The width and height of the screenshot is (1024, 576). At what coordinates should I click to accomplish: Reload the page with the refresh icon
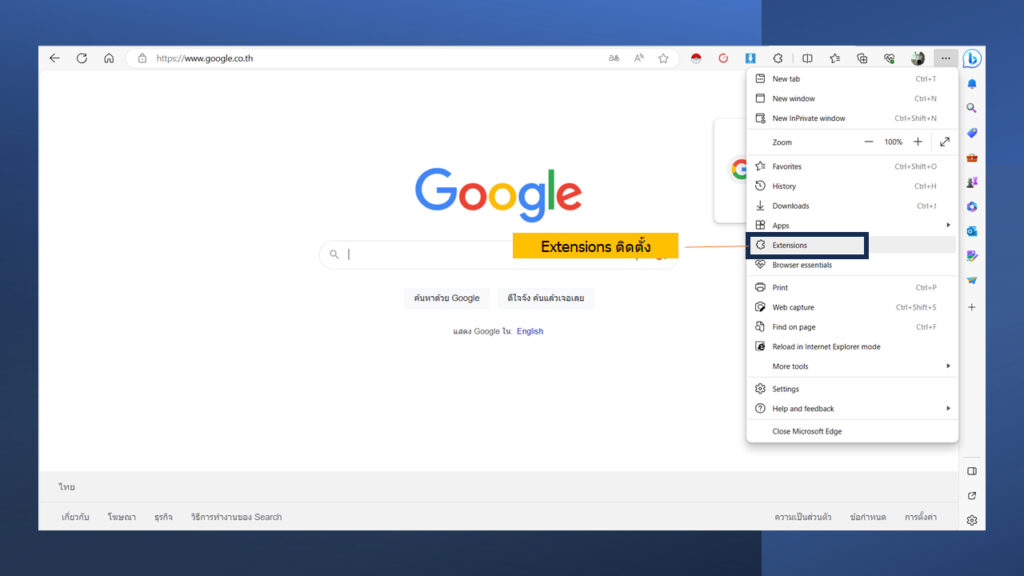click(x=82, y=58)
